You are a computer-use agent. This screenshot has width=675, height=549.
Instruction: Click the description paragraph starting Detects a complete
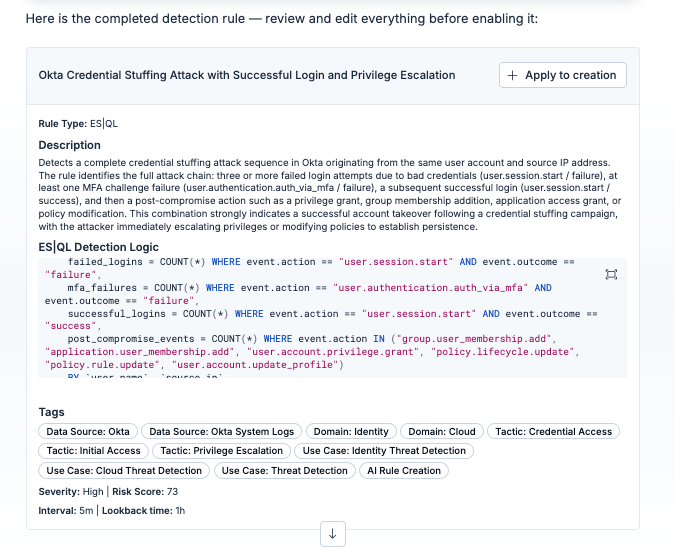click(330, 195)
